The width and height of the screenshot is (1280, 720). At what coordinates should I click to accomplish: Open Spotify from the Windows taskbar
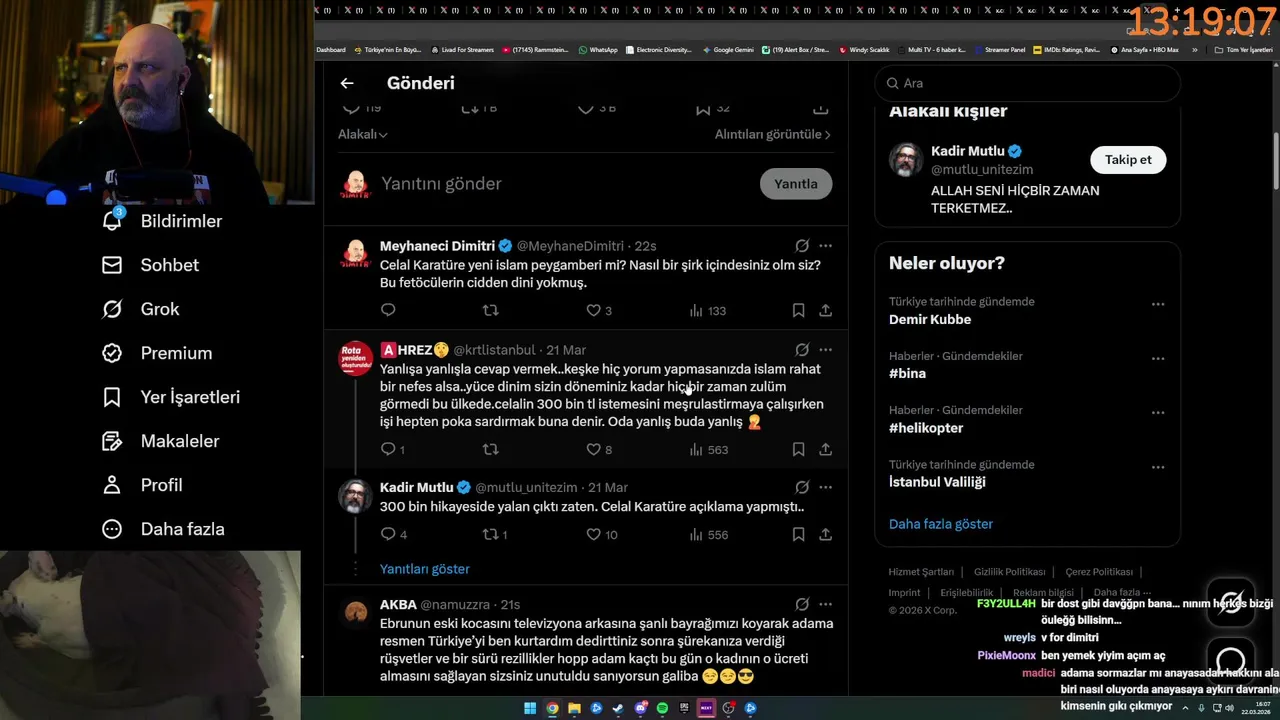click(662, 708)
